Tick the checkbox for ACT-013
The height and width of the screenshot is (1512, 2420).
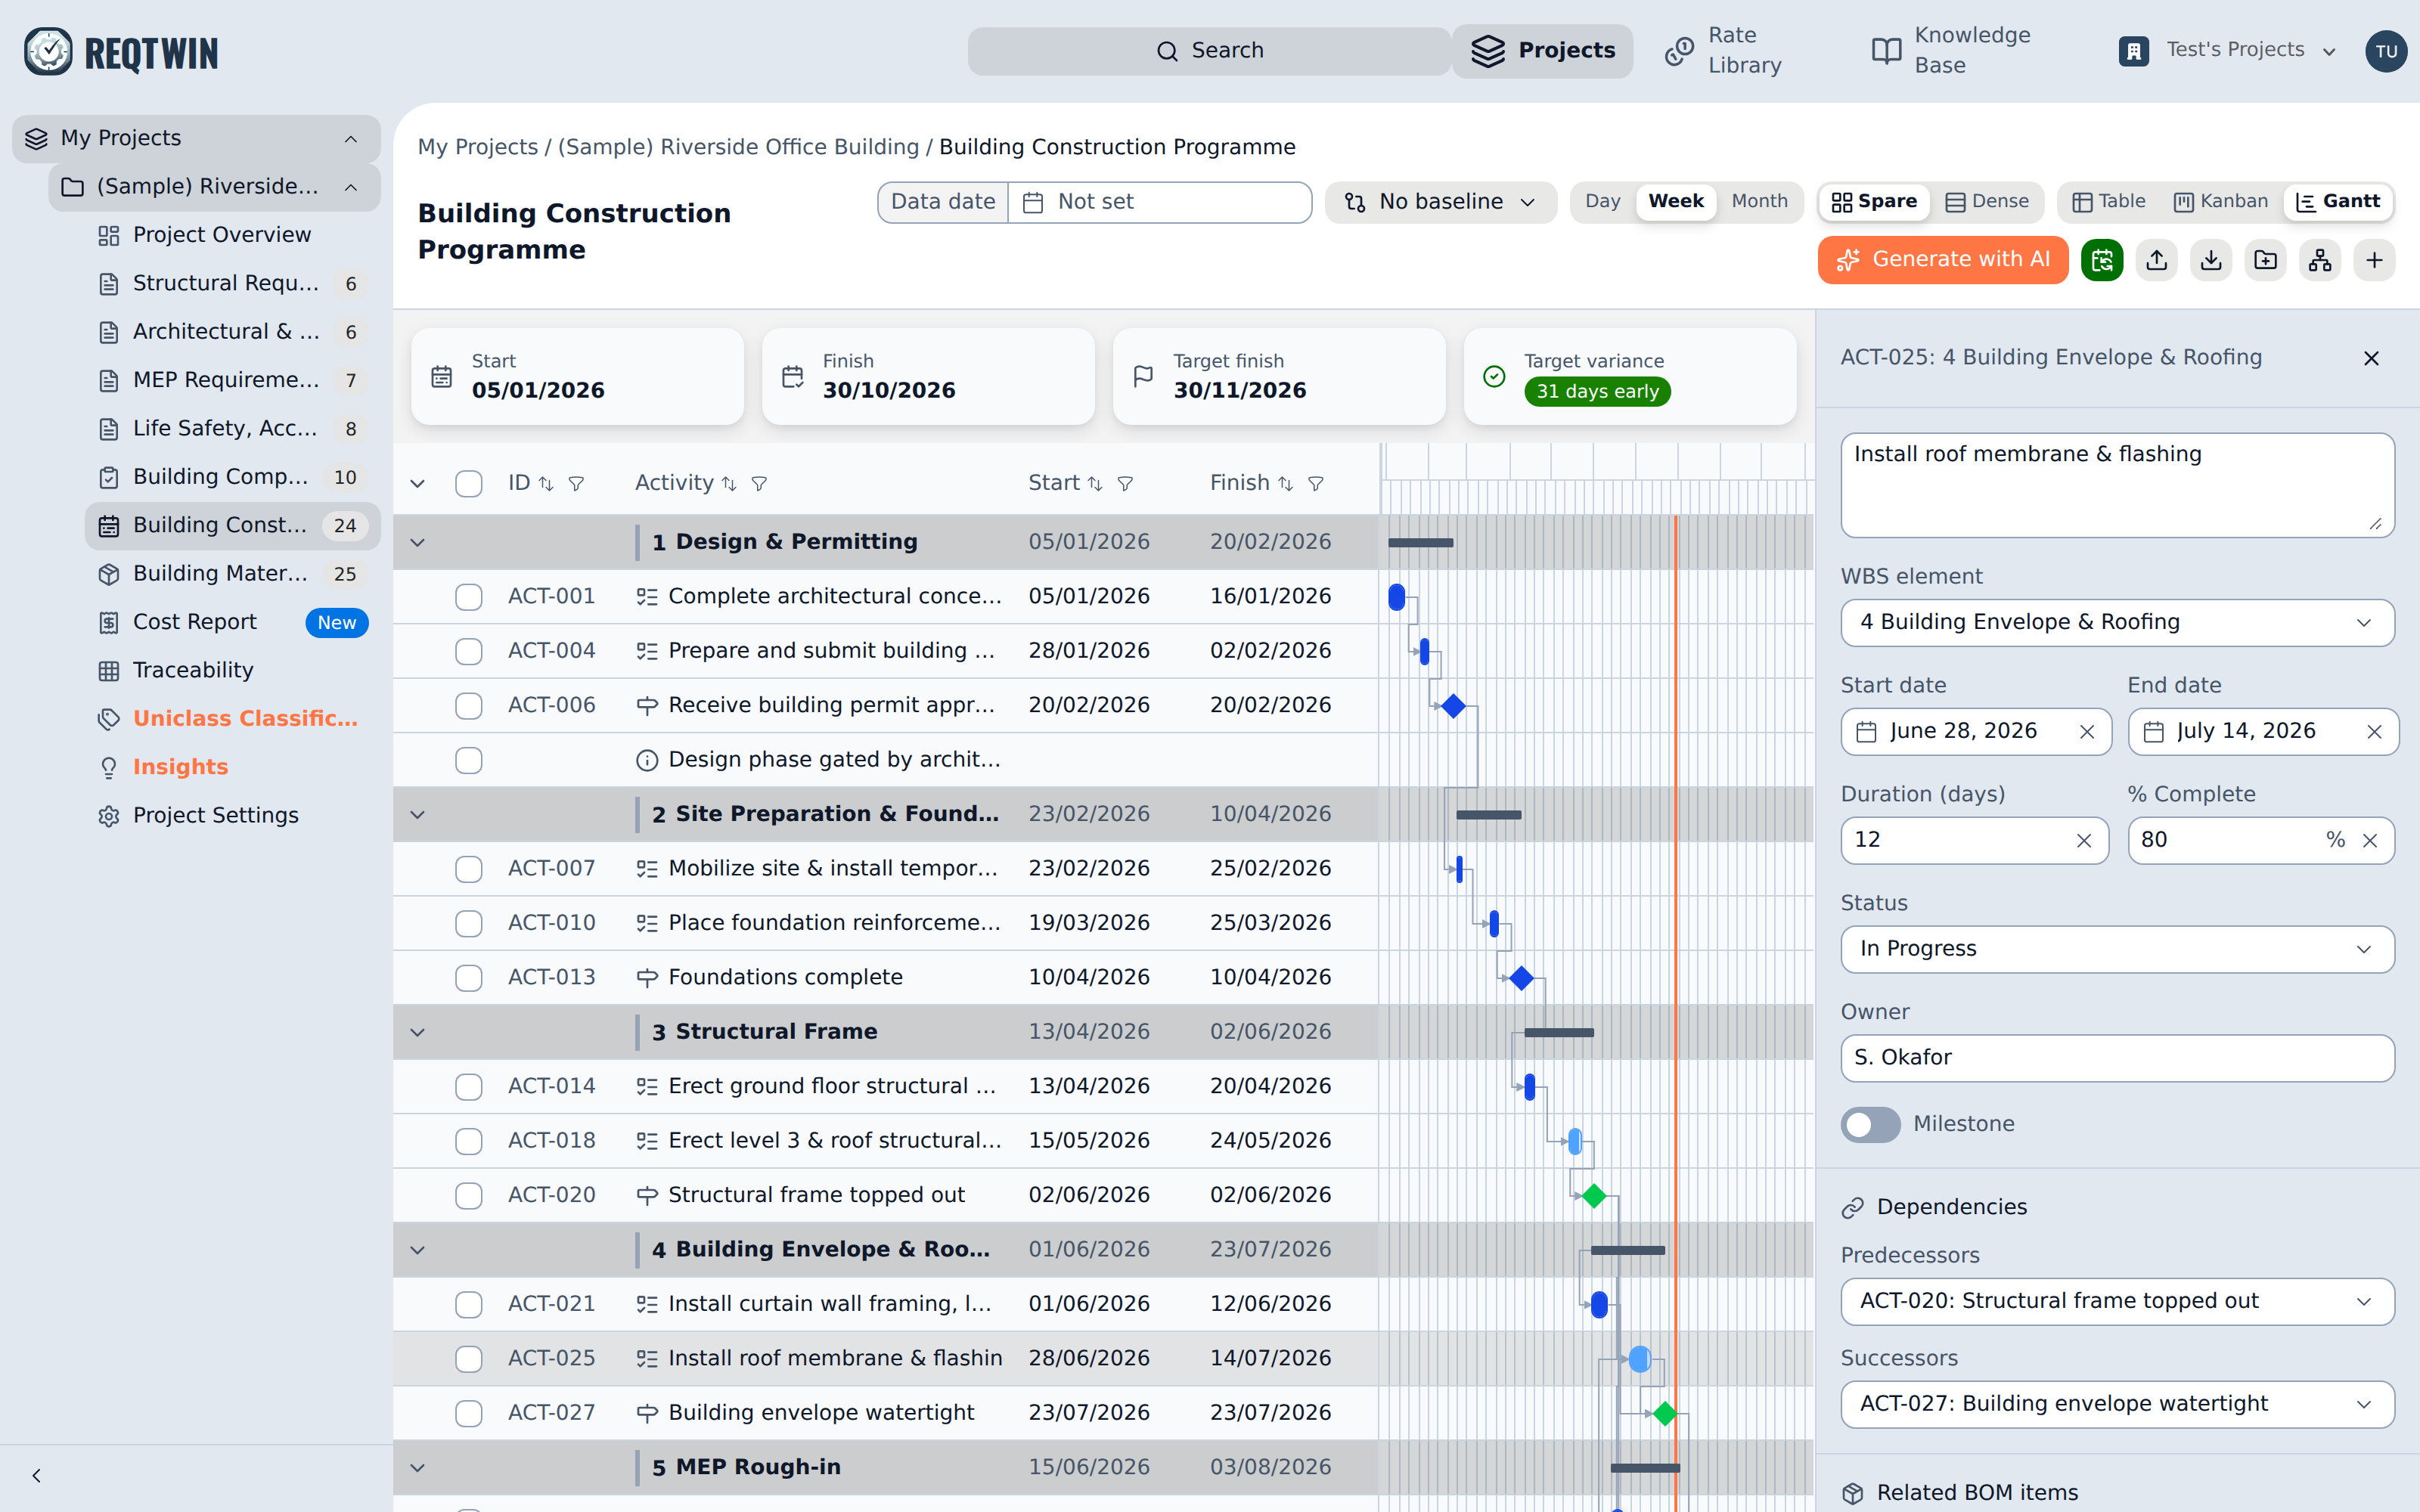pyautogui.click(x=468, y=978)
